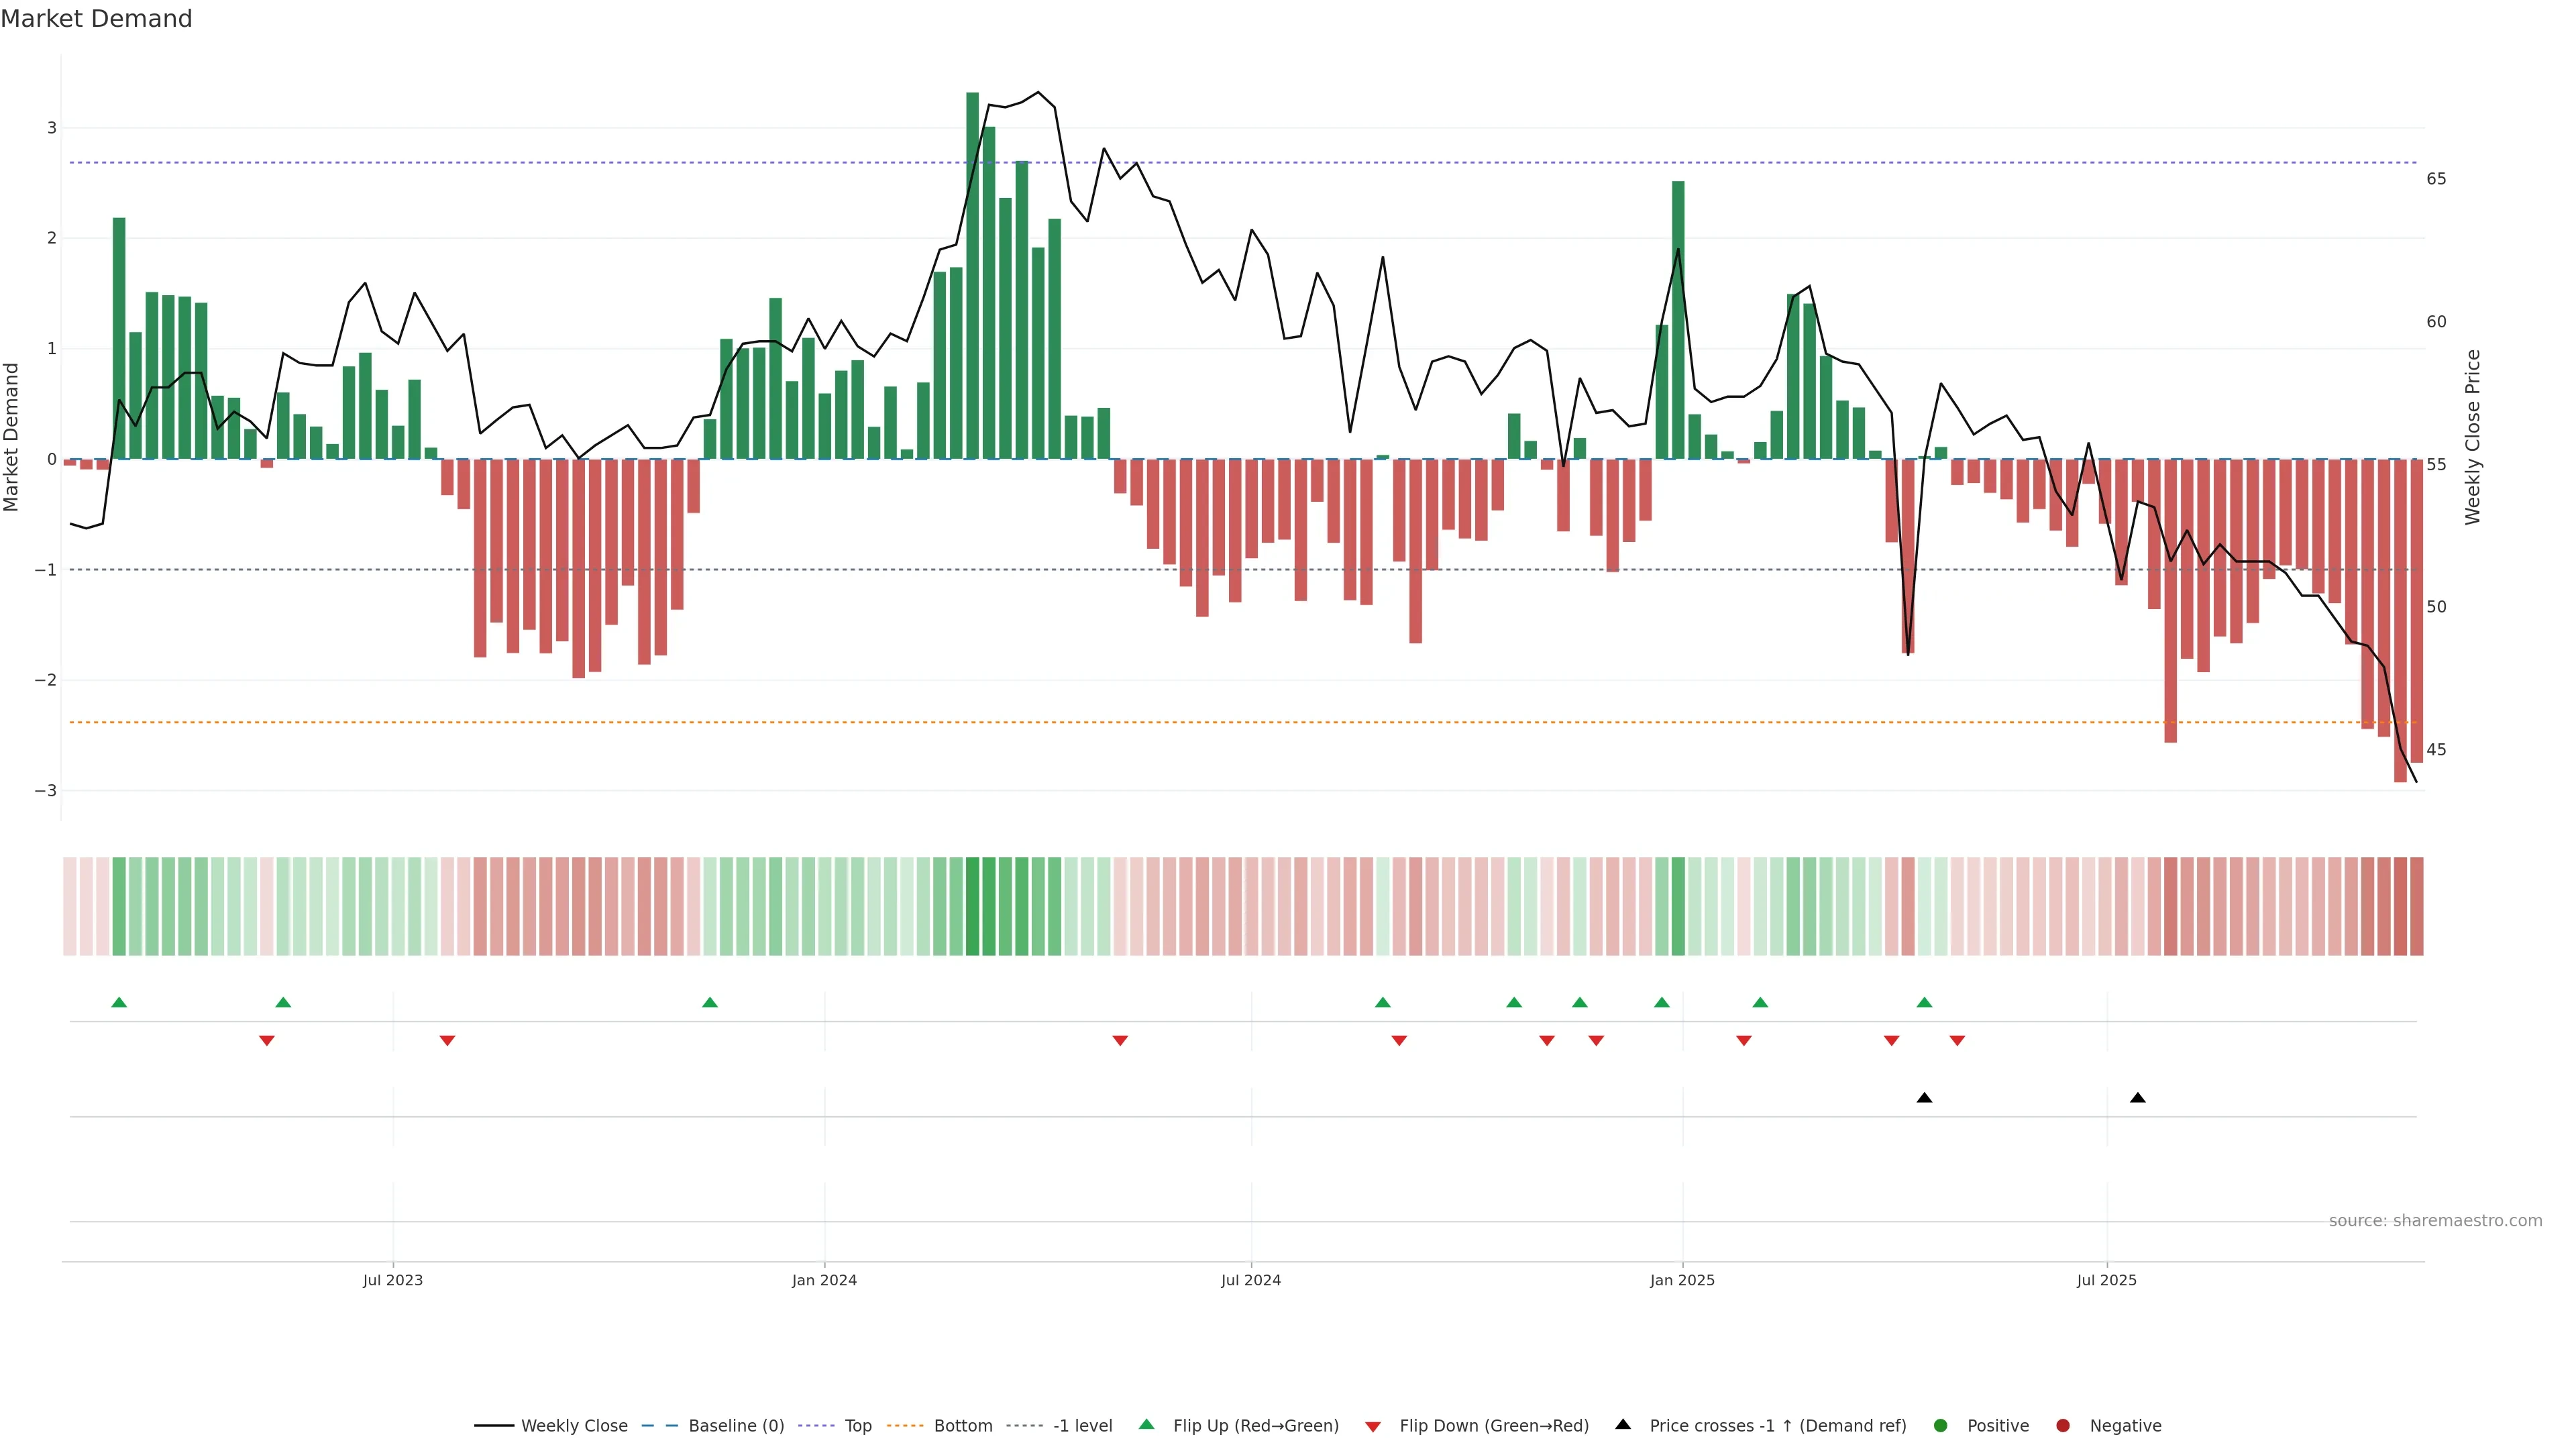Click the black triangle Price crosses legend icon

point(1623,1424)
